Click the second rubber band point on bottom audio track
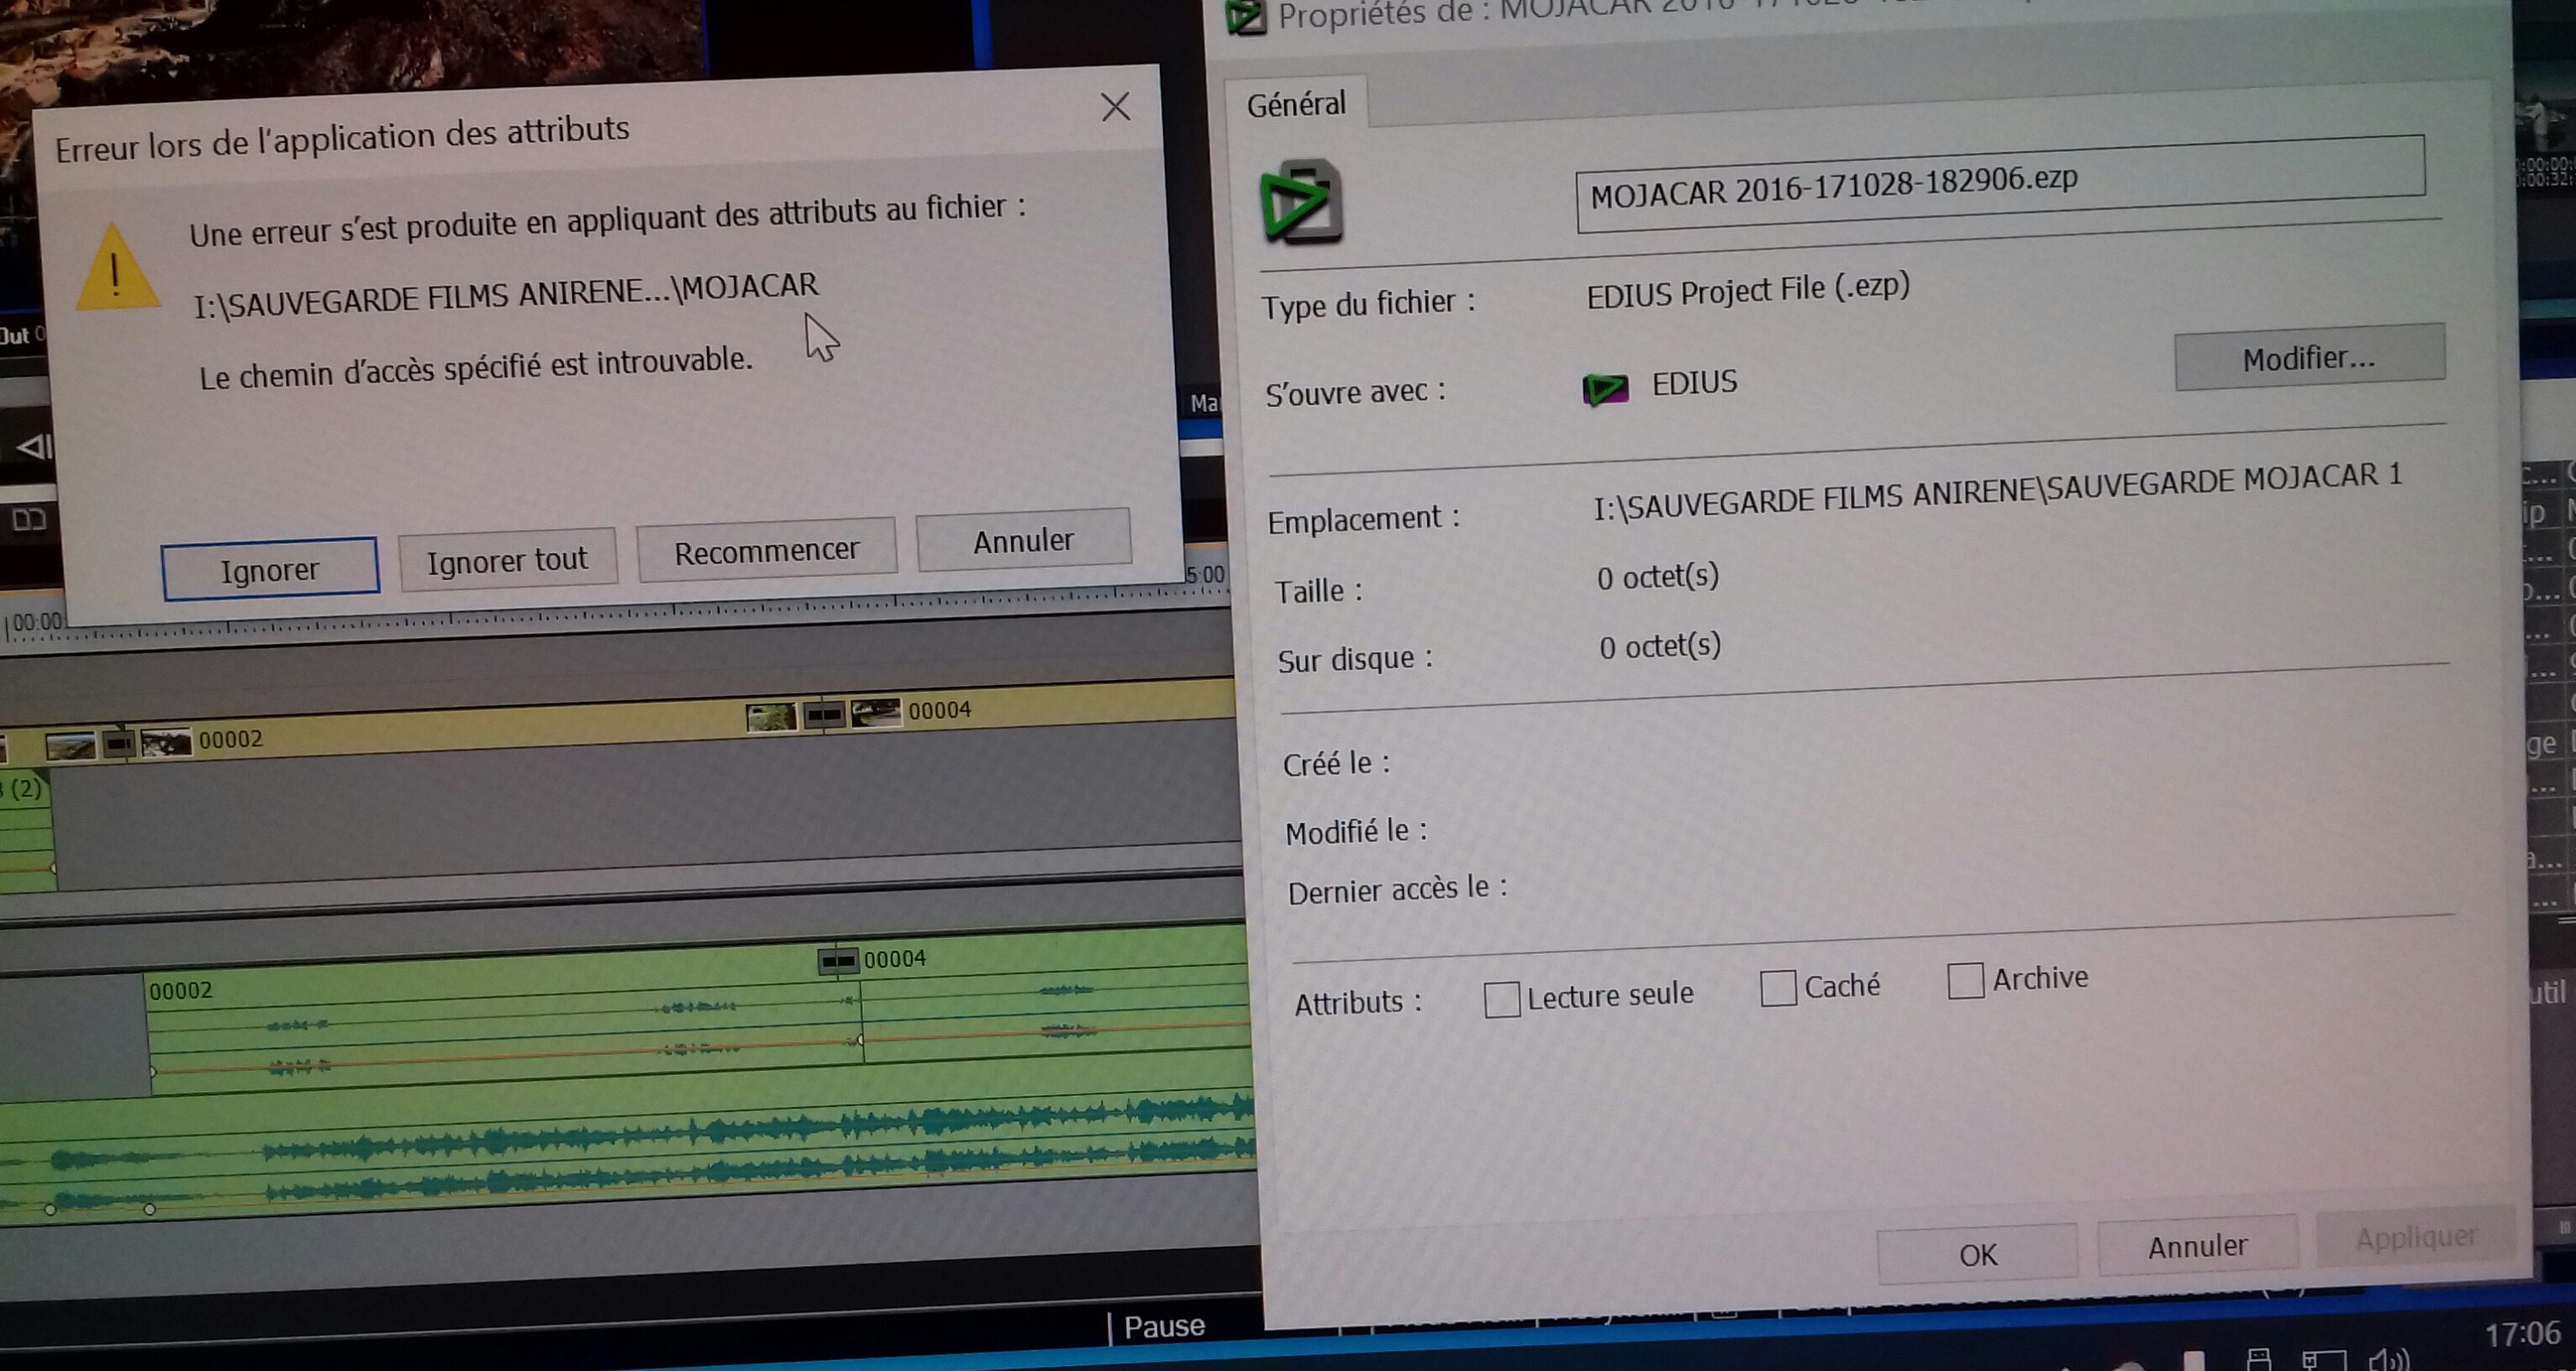Image resolution: width=2576 pixels, height=1371 pixels. 150,1209
